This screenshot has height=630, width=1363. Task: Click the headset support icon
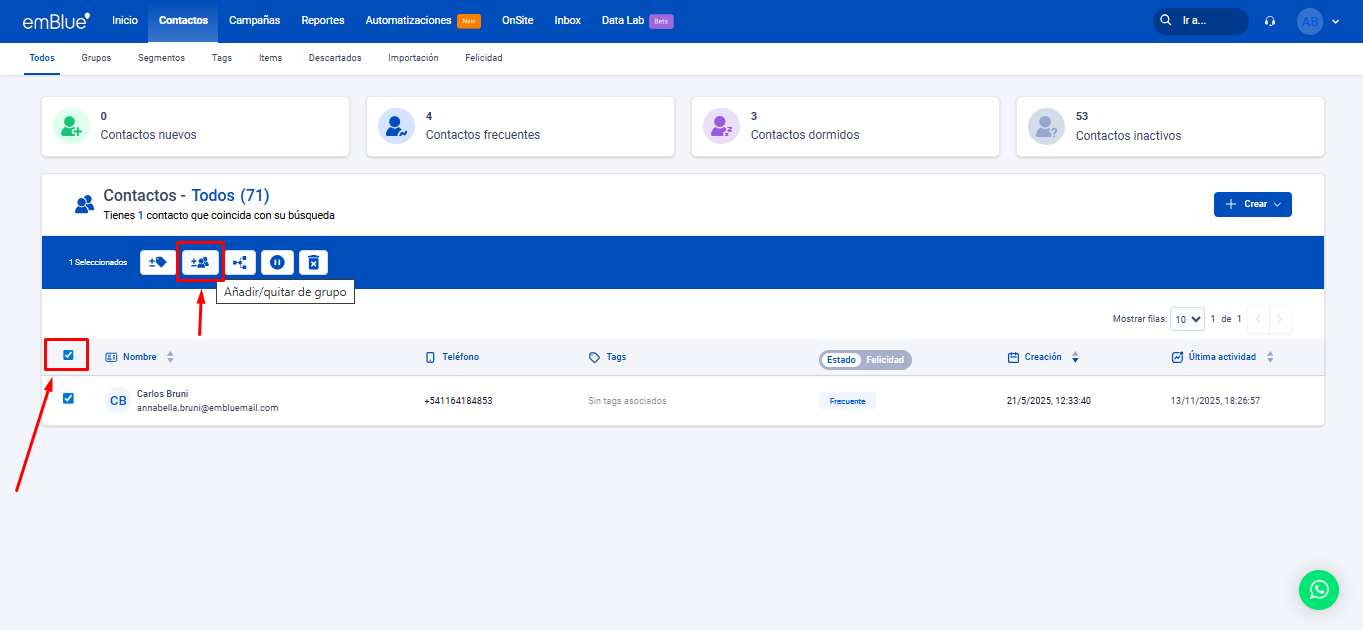pyautogui.click(x=1270, y=21)
